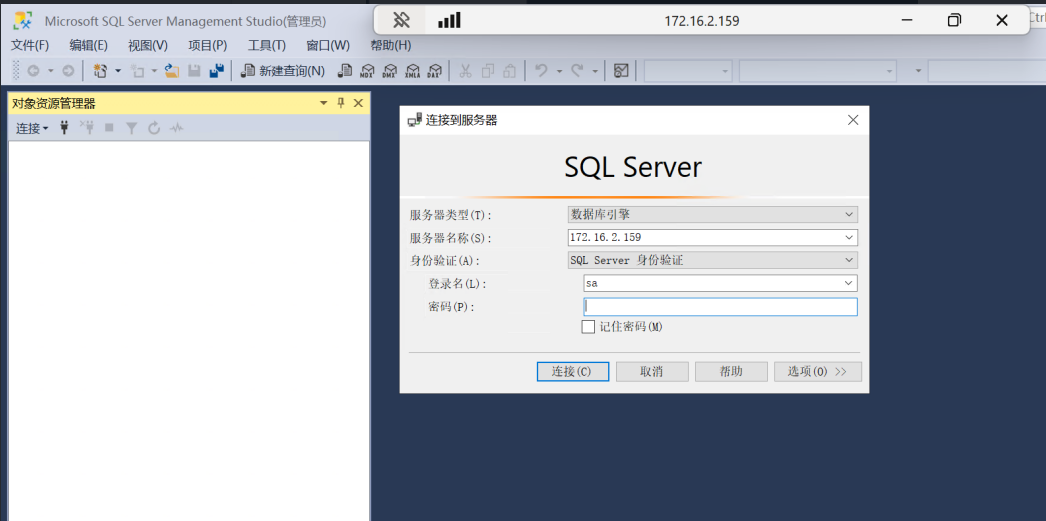
Task: Close the 对象资源管理器 panel
Action: [358, 103]
